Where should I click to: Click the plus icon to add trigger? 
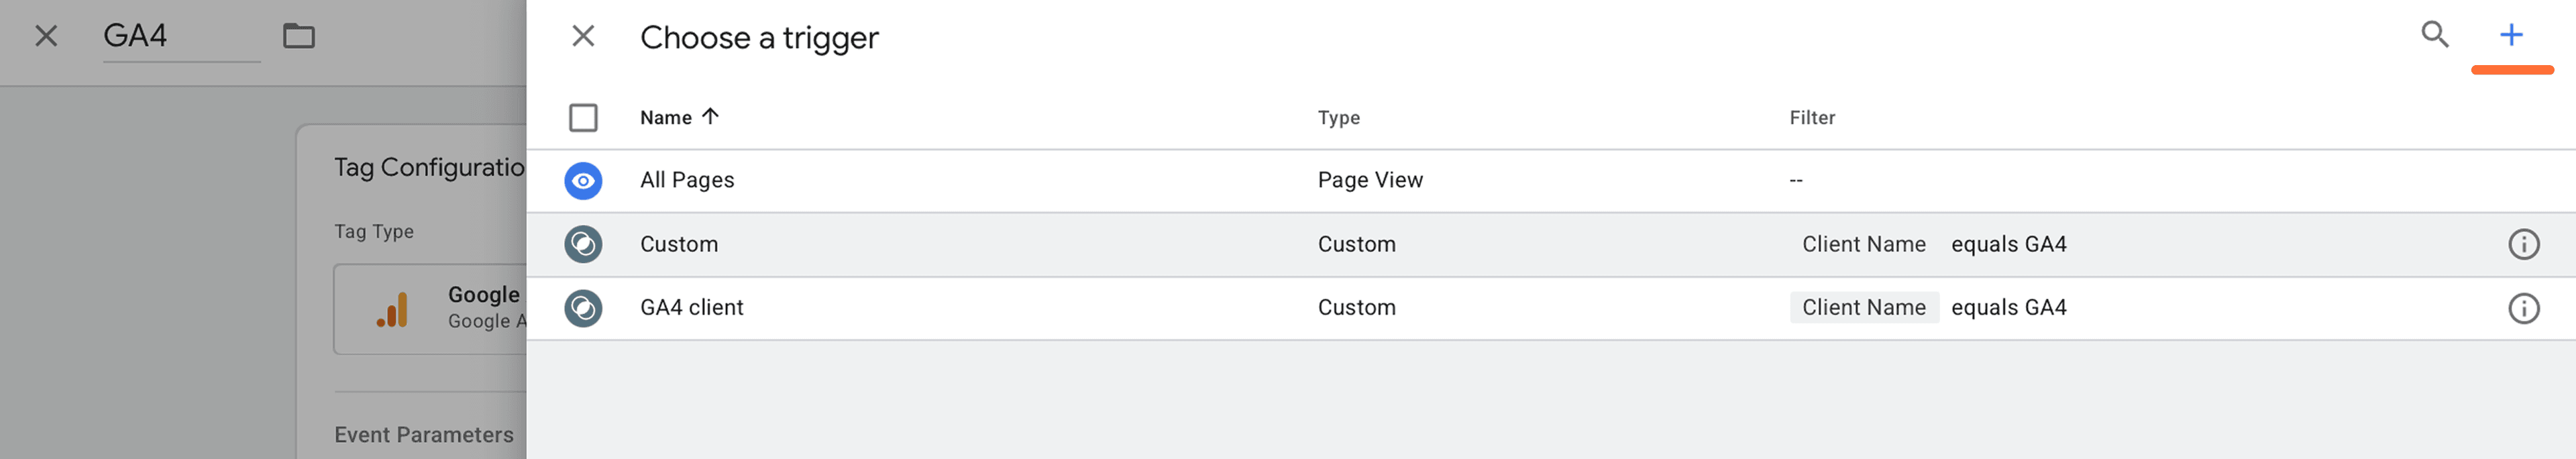[x=2510, y=35]
